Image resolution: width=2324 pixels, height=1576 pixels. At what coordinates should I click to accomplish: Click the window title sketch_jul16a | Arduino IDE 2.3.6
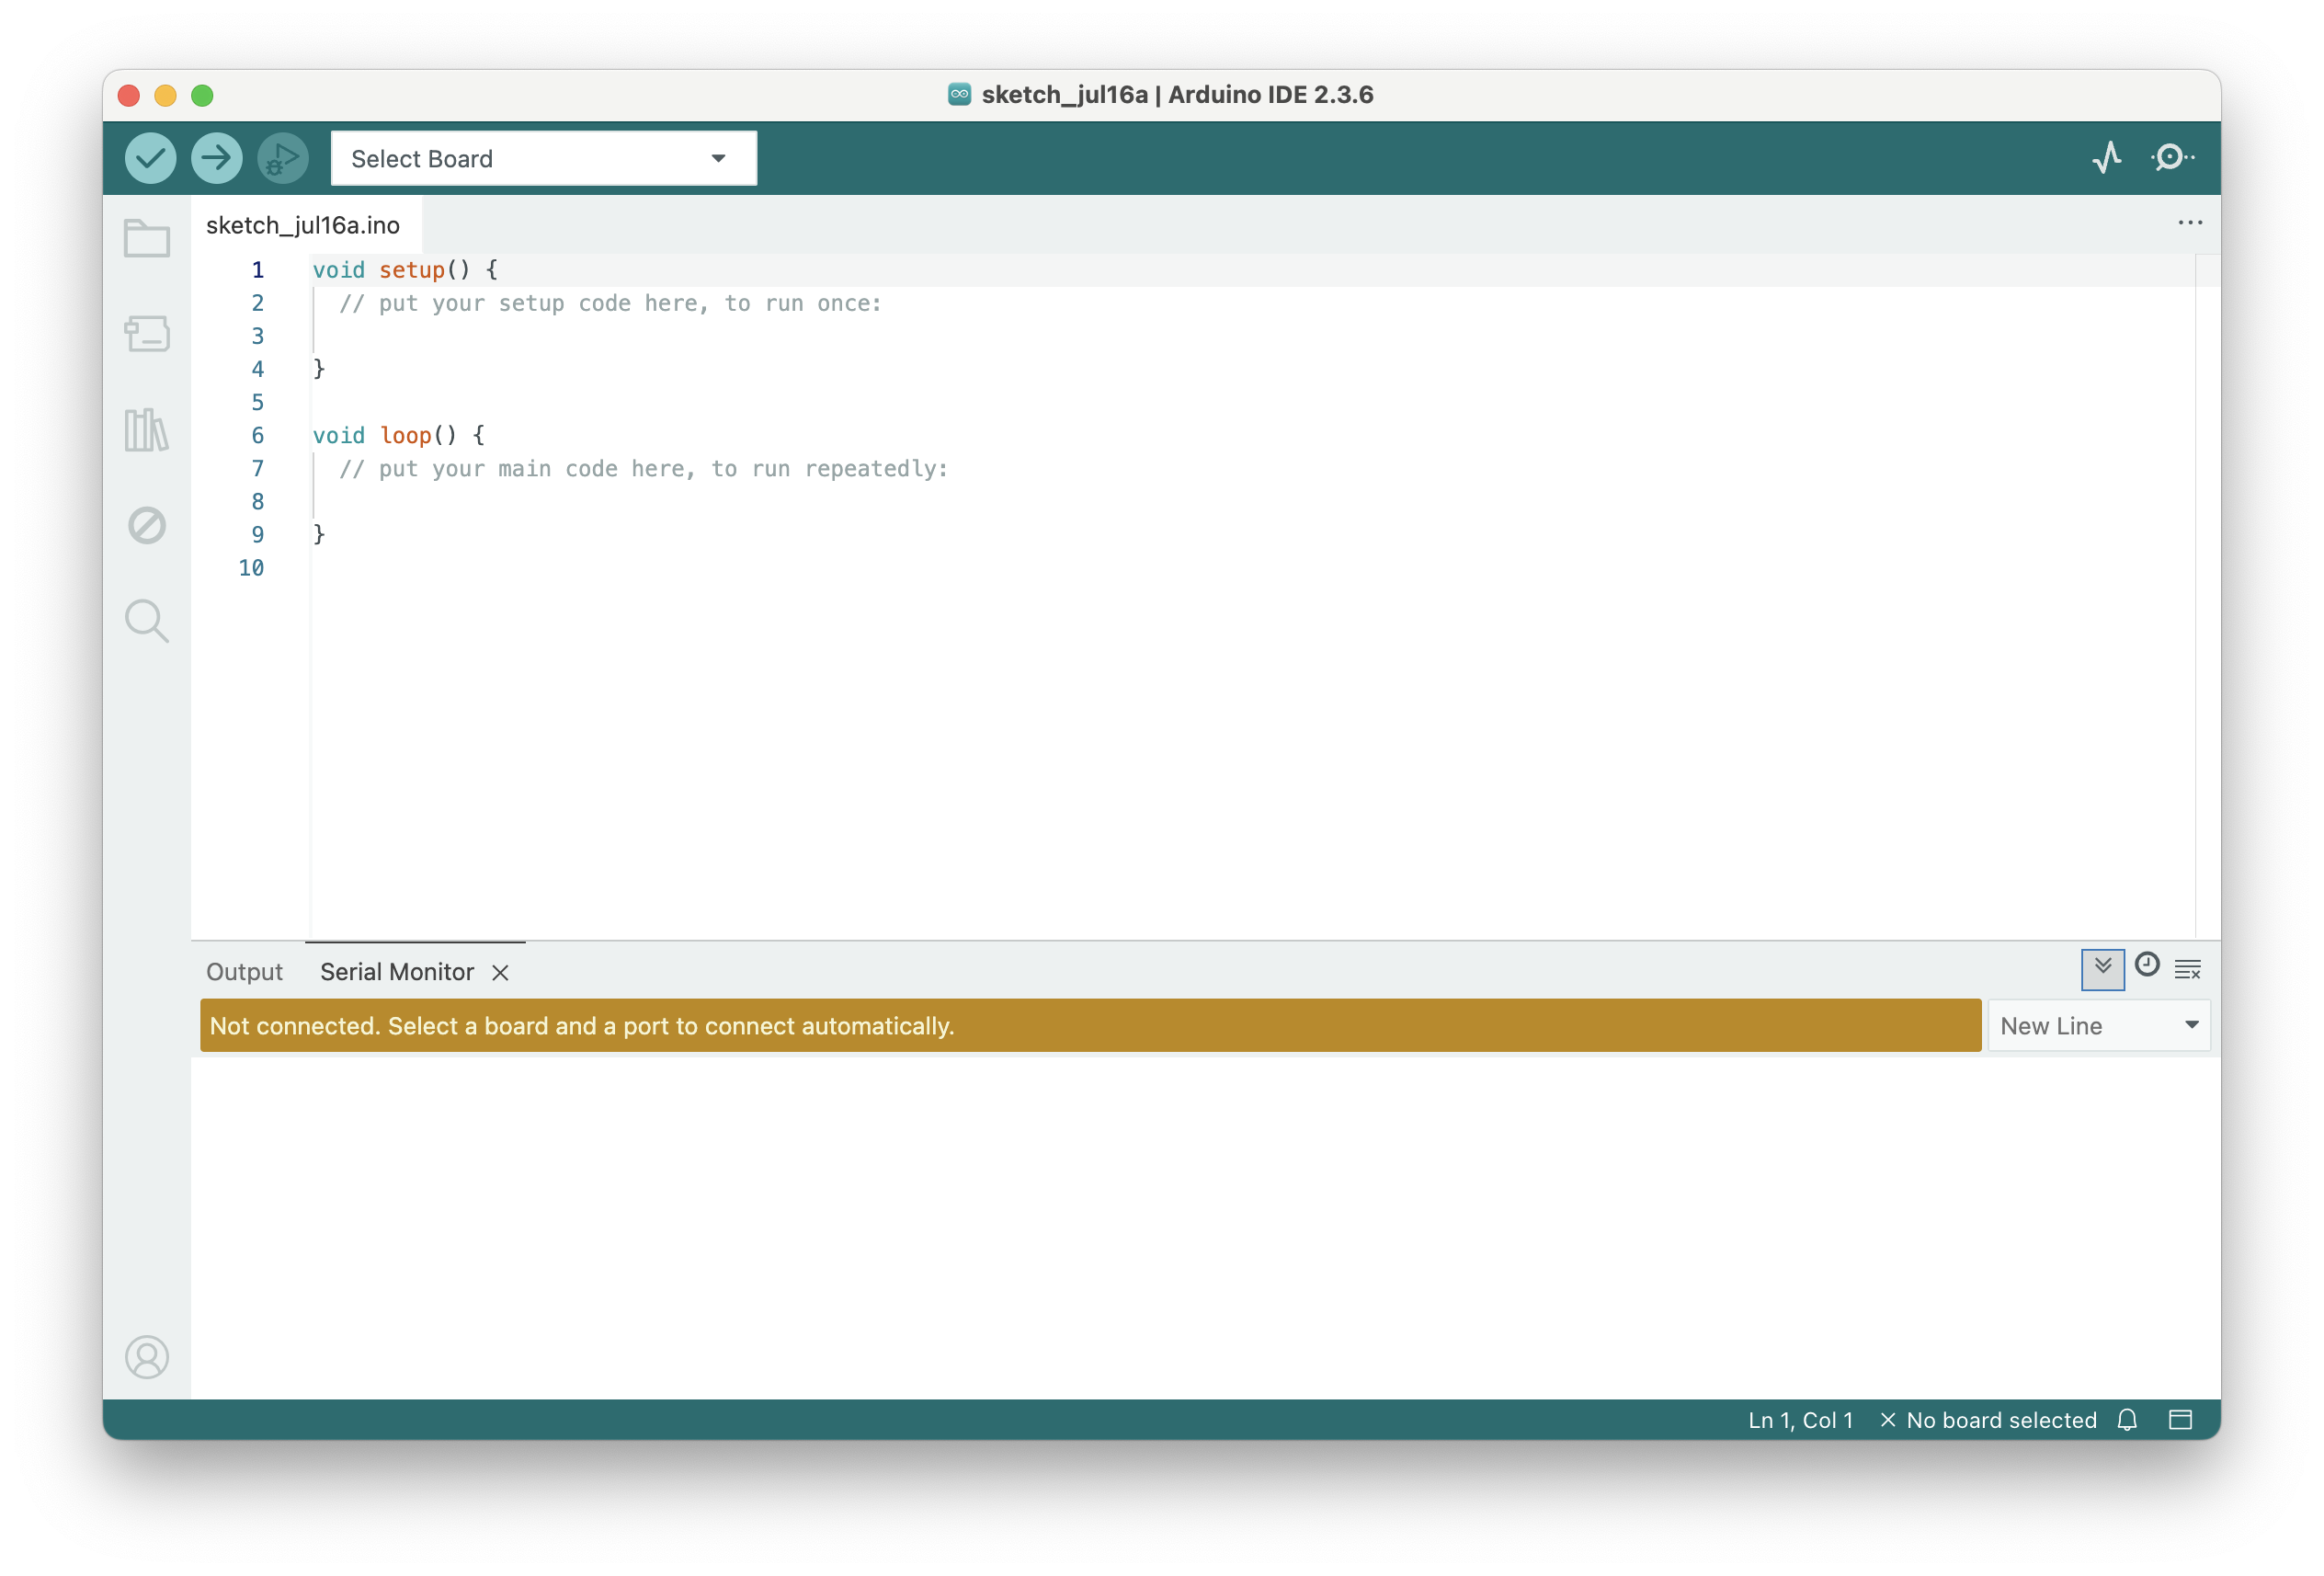pyautogui.click(x=1177, y=95)
